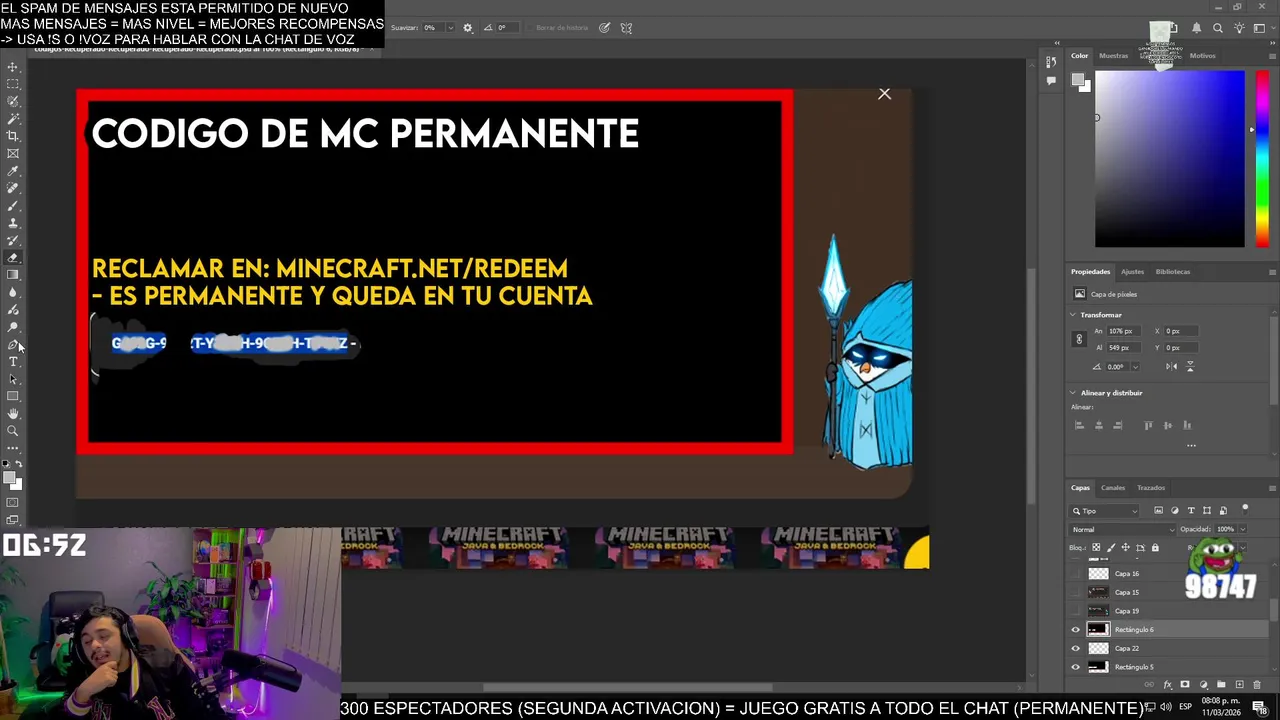Show the Capa 19 layer
This screenshot has width=1280, height=720.
tap(1076, 611)
